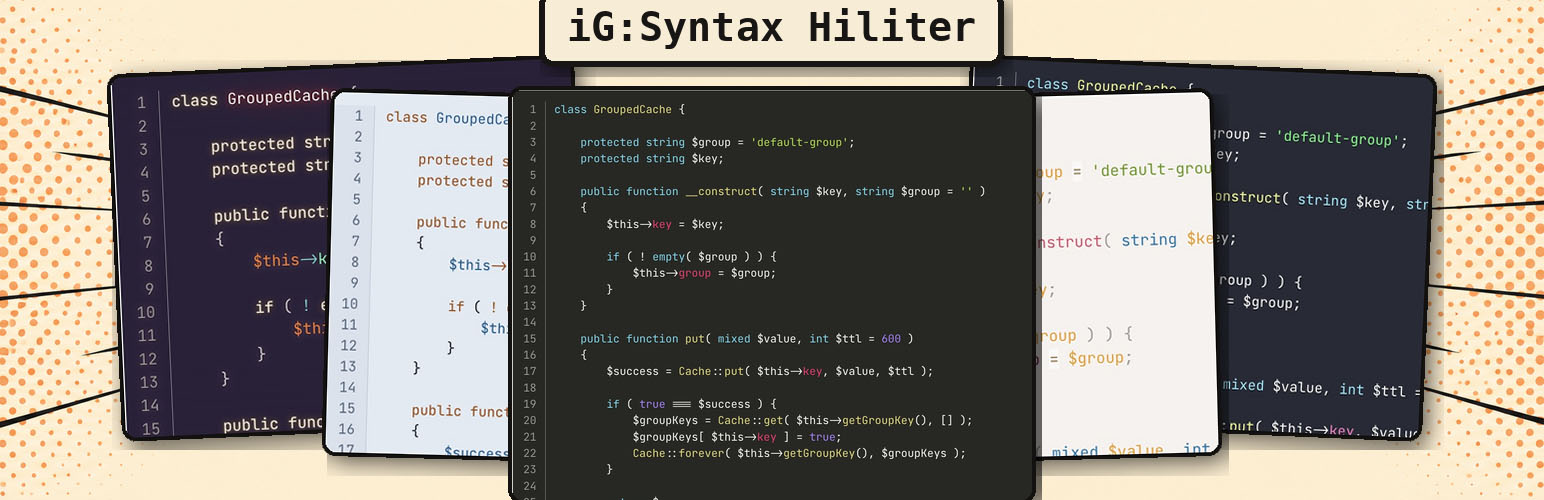Click the iG:Syntax Hiliter title banner
The width and height of the screenshot is (1544, 500).
tap(771, 29)
